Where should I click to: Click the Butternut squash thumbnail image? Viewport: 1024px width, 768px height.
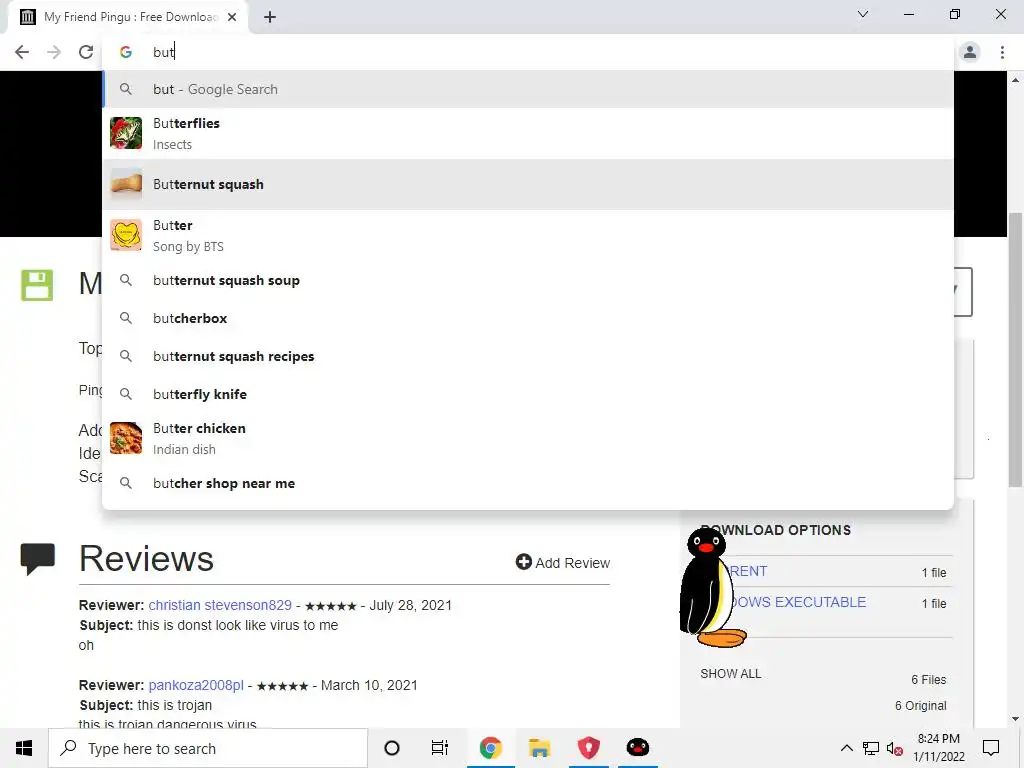click(x=126, y=184)
